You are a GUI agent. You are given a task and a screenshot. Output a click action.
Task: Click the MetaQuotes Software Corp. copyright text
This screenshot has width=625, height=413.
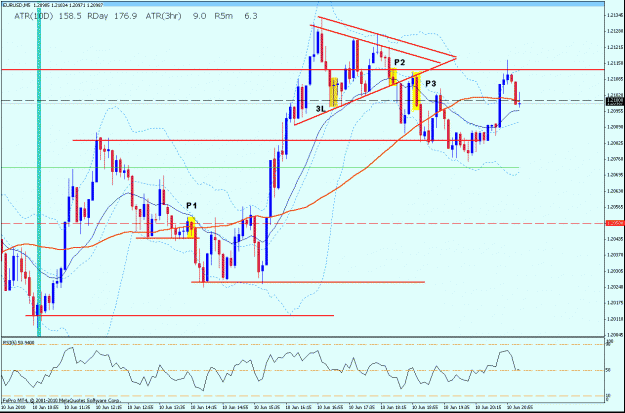click(x=62, y=400)
